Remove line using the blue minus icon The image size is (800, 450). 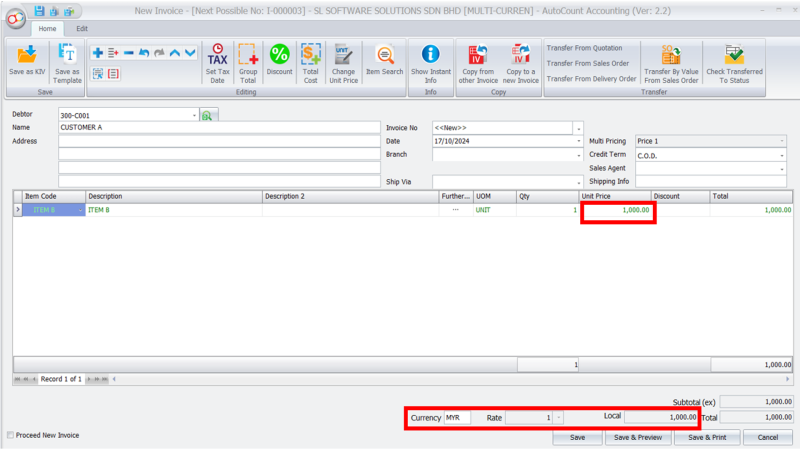click(129, 53)
